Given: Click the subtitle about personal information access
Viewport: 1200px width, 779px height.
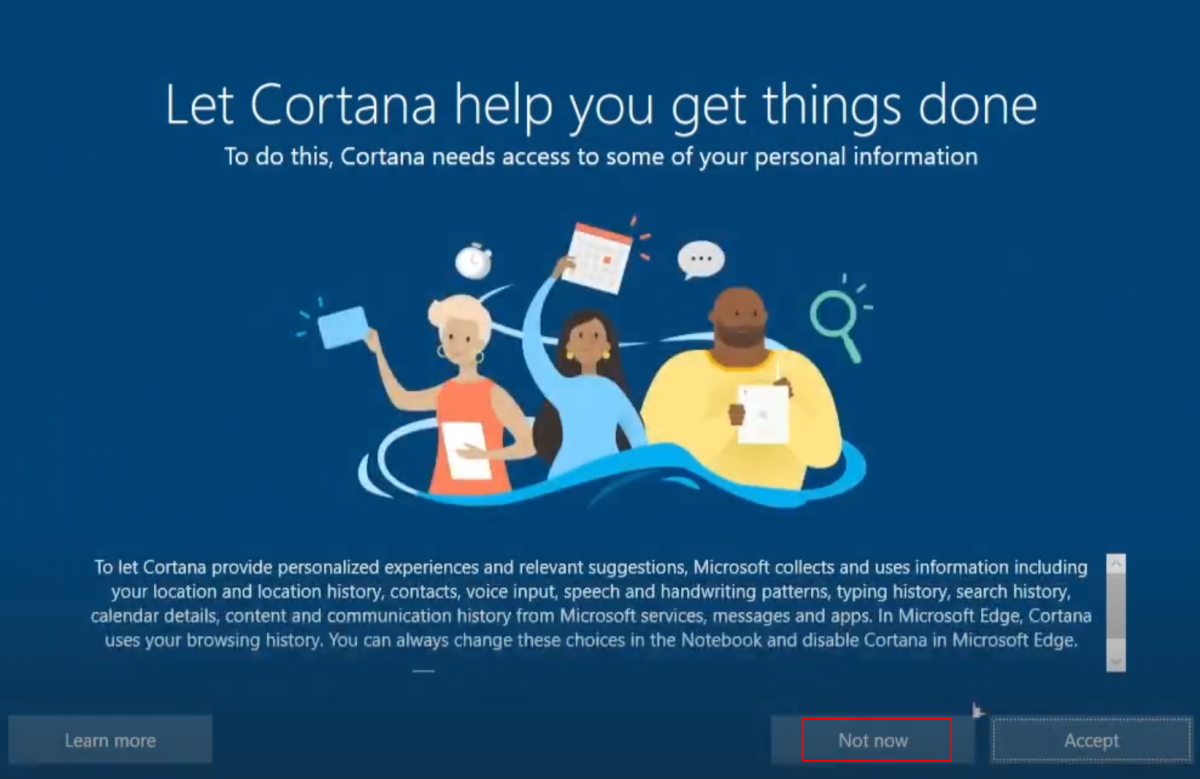Looking at the screenshot, I should click(600, 157).
